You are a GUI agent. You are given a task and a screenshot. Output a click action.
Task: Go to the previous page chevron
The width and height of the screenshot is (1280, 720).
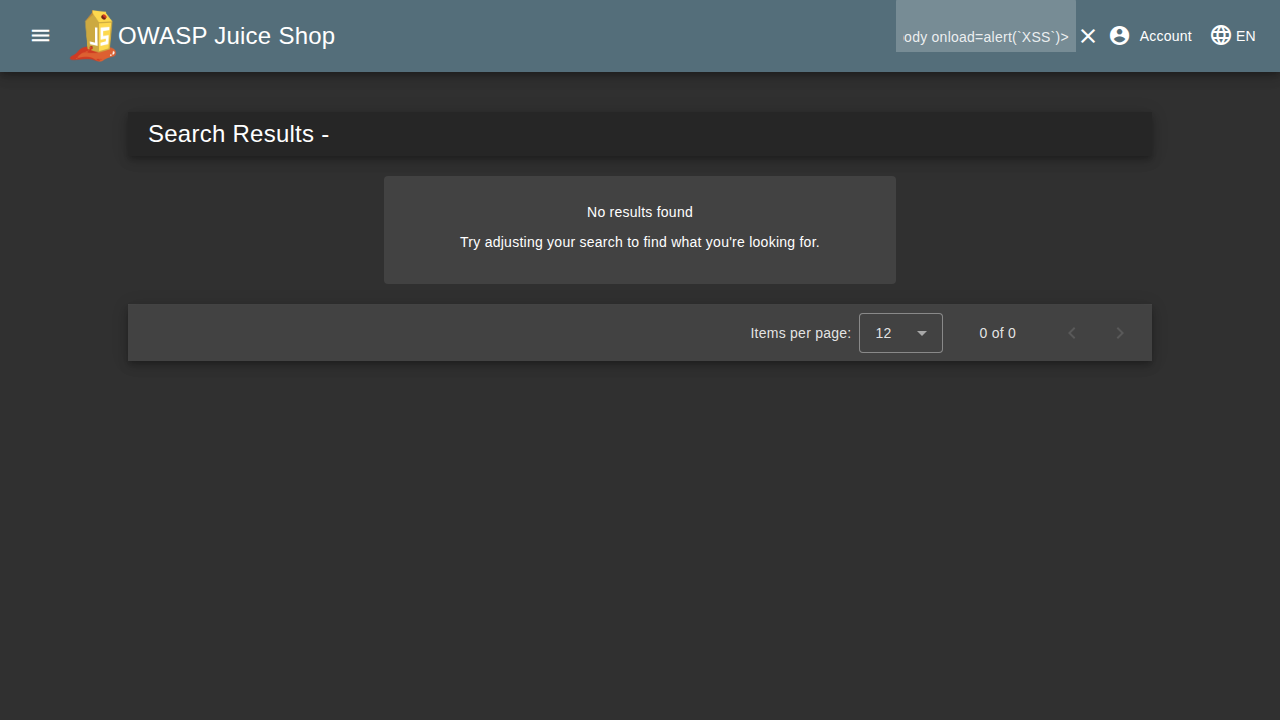(1072, 333)
